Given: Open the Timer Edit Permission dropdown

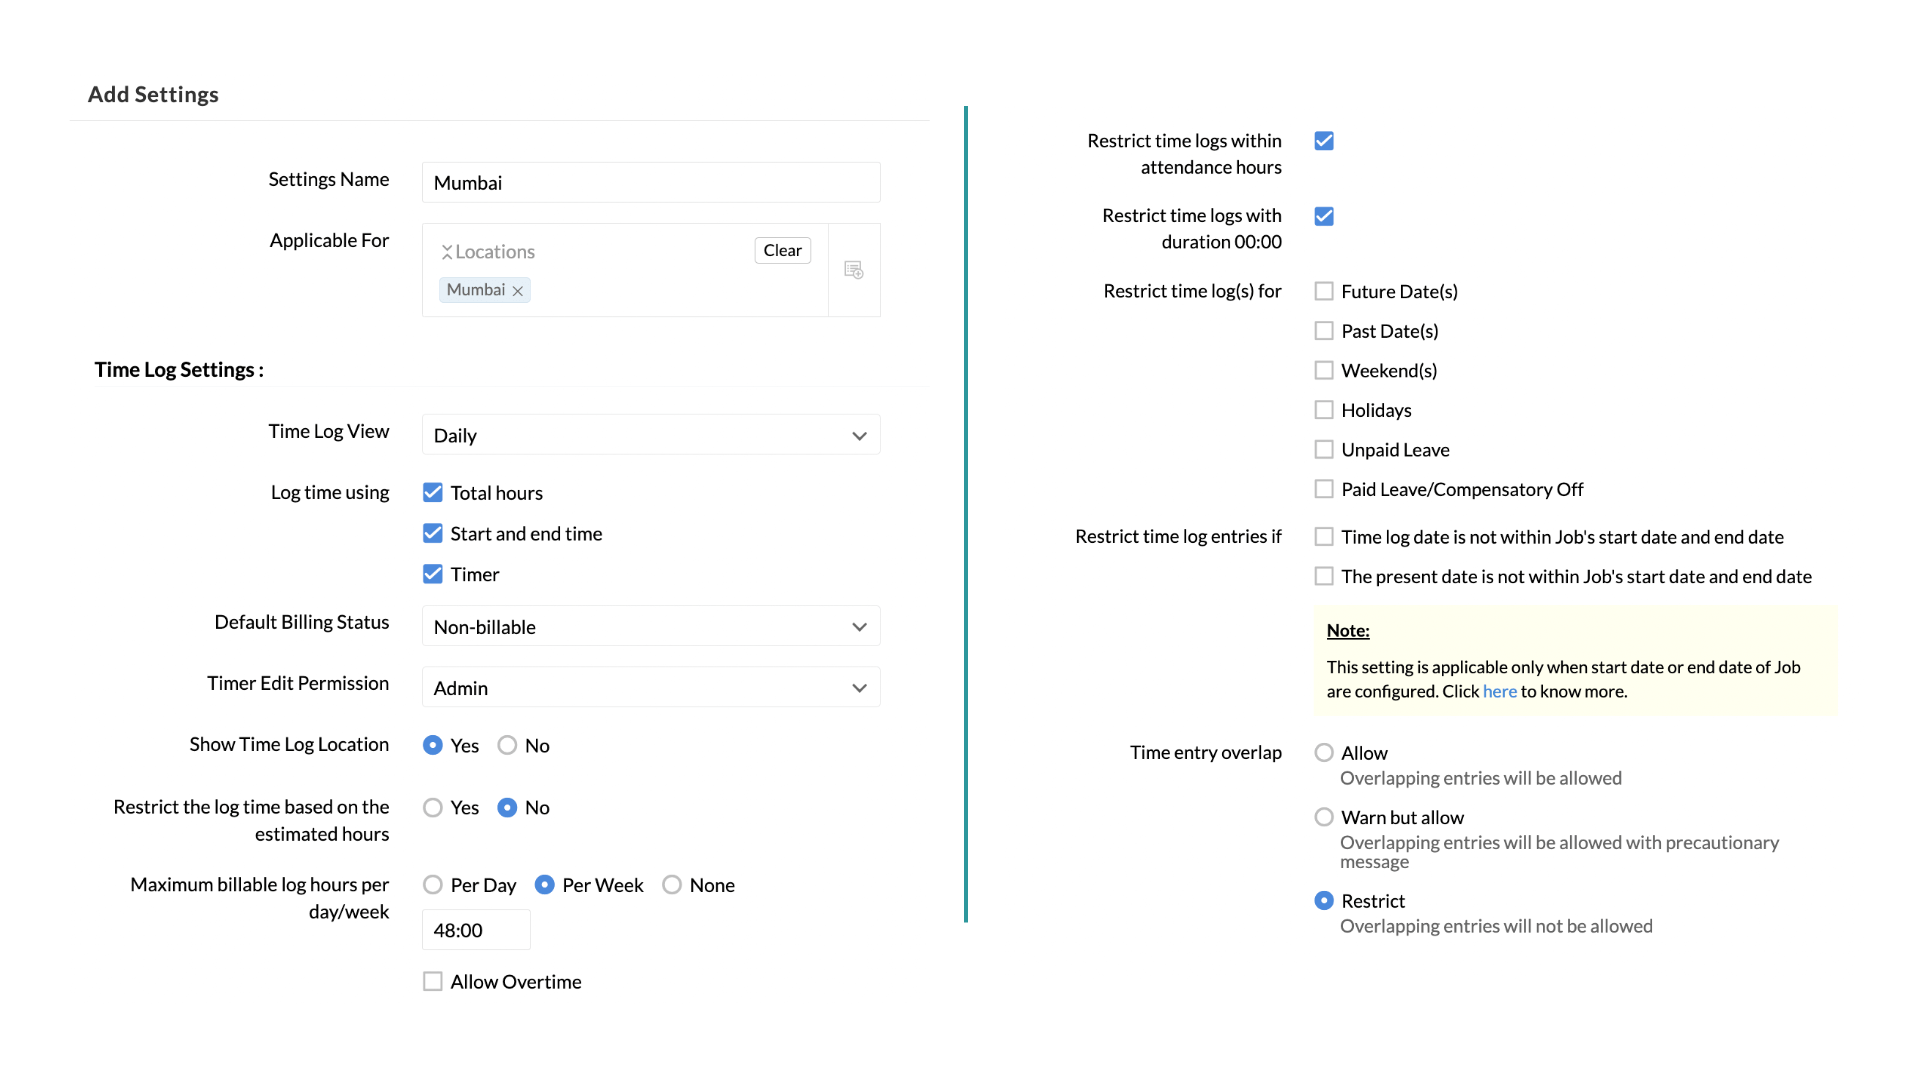Looking at the screenshot, I should click(x=651, y=688).
